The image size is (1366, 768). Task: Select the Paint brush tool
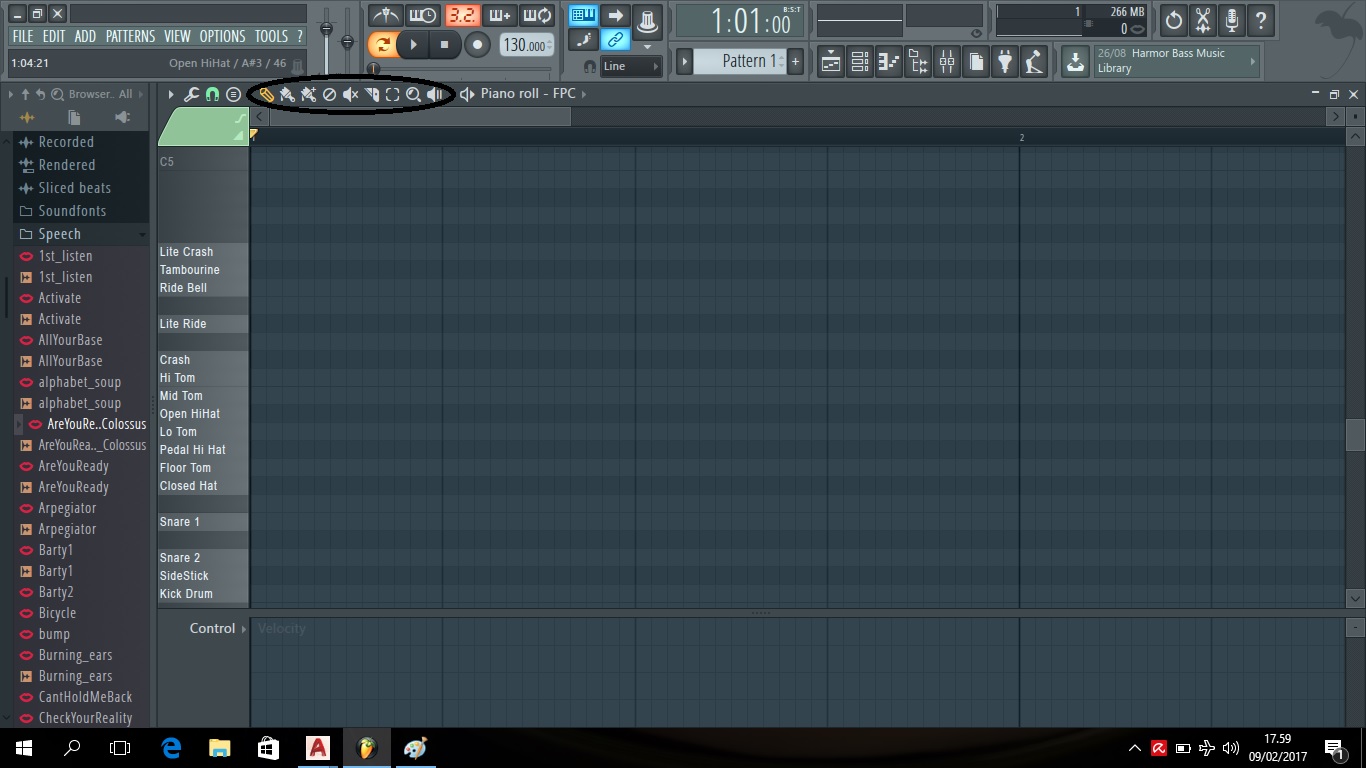286,94
